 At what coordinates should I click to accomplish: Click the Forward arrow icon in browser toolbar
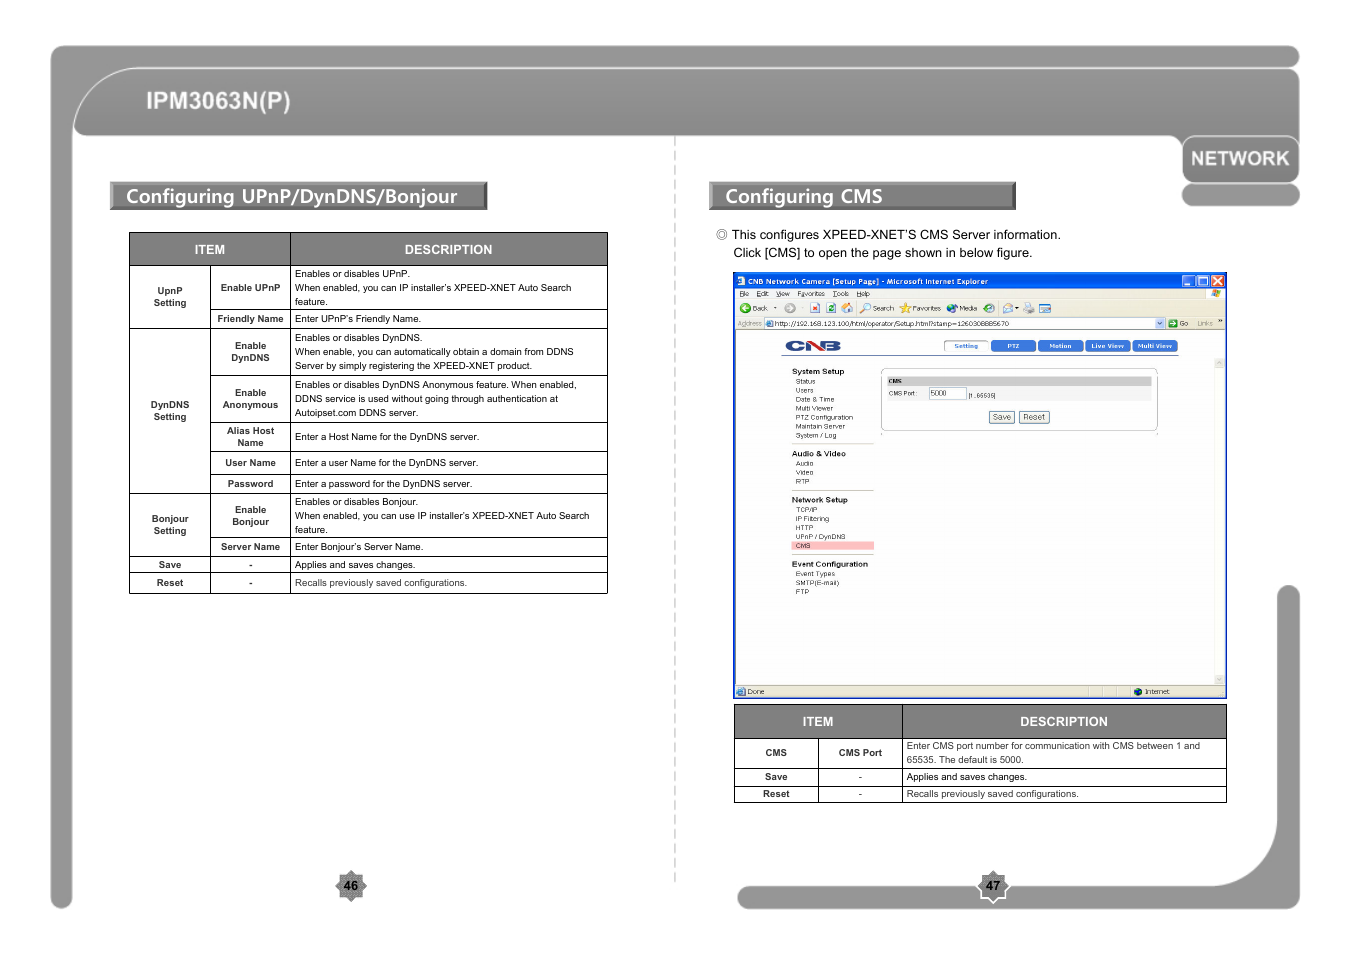click(790, 308)
